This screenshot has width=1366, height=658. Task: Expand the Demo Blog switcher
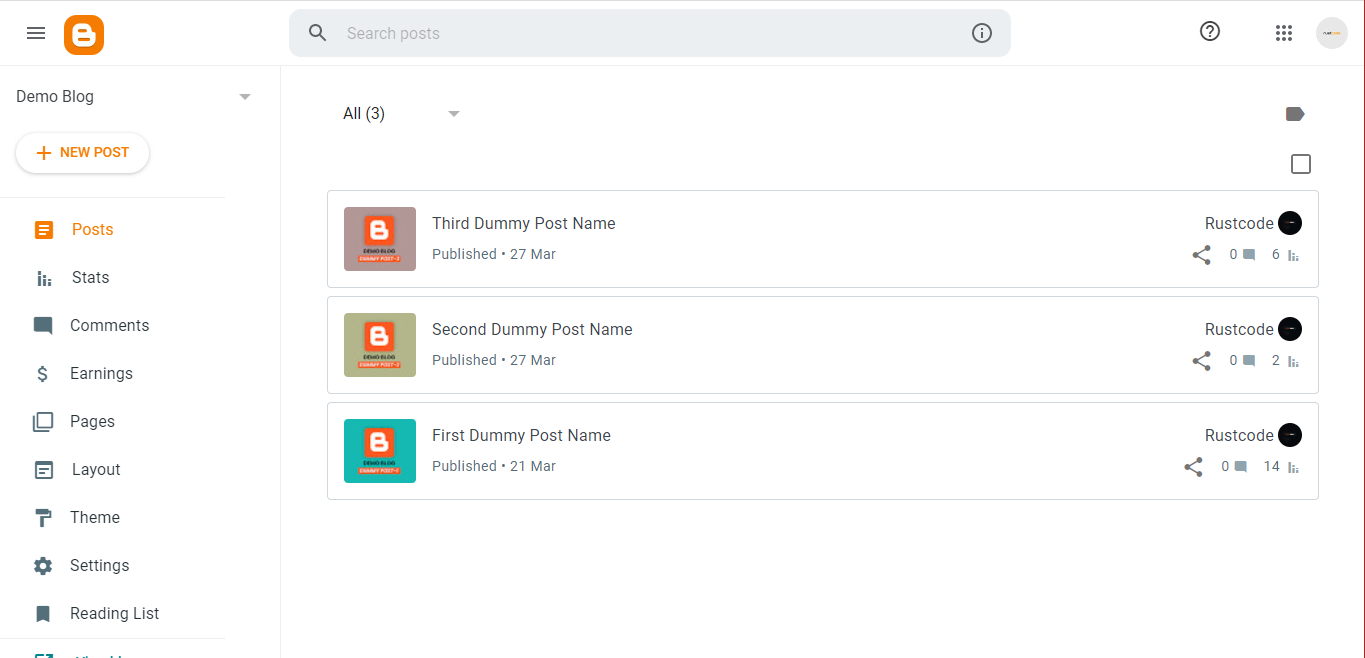tap(245, 96)
